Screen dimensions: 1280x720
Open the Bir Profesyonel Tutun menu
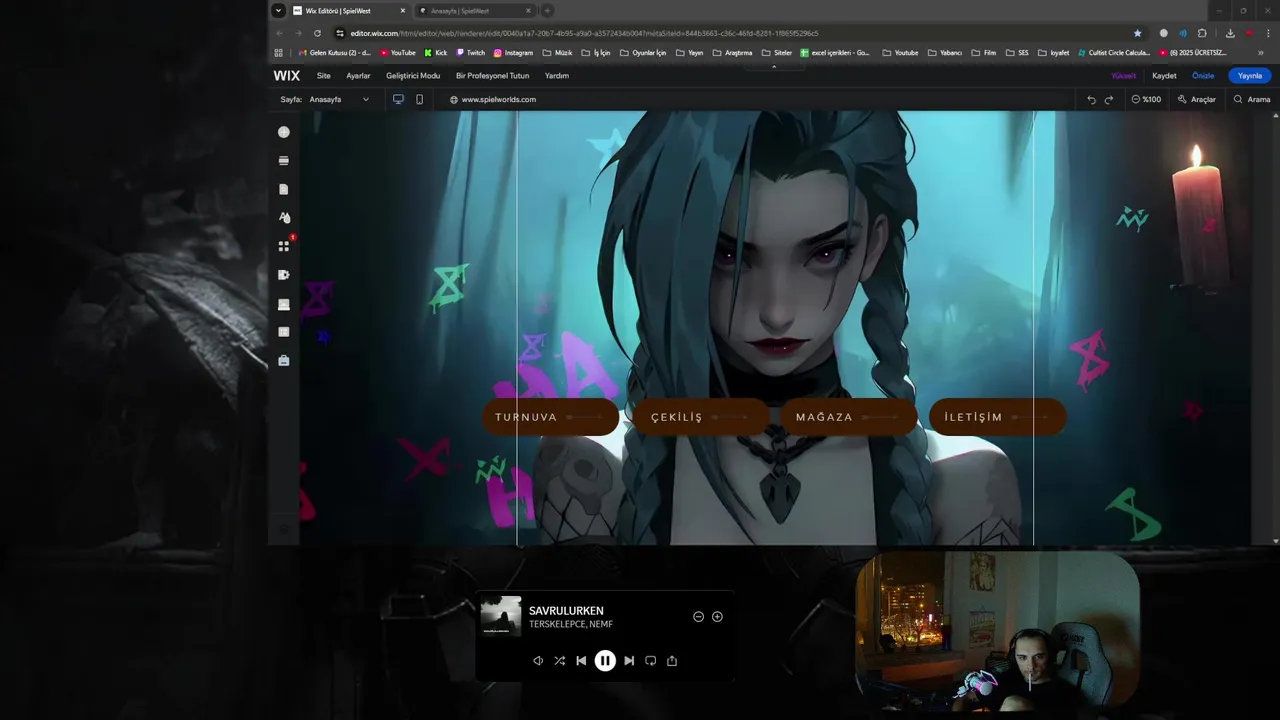492,76
